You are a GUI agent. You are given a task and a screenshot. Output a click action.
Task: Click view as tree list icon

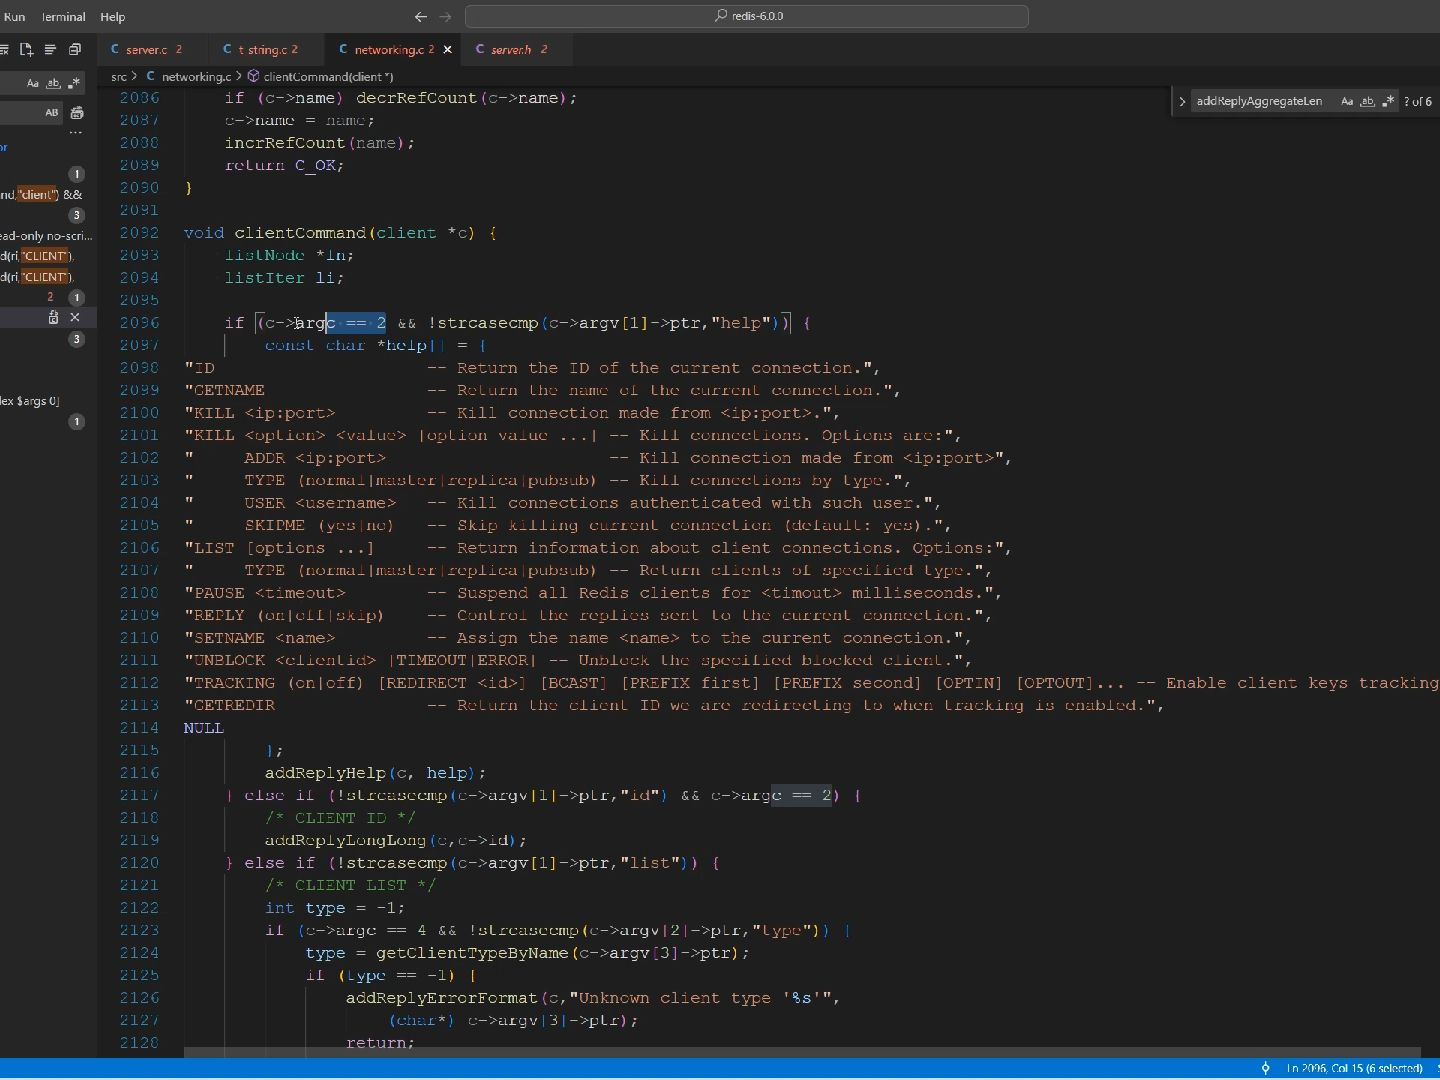pos(50,49)
